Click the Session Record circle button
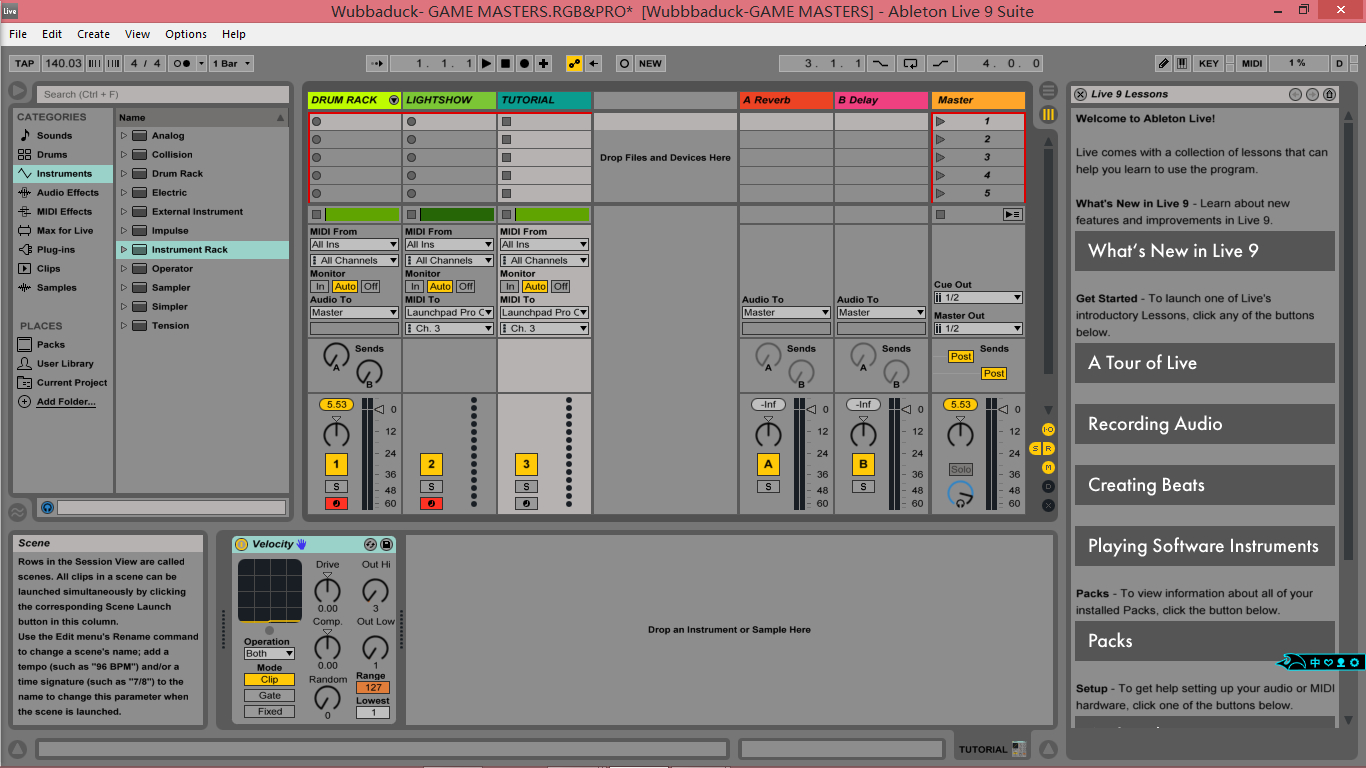 click(624, 63)
